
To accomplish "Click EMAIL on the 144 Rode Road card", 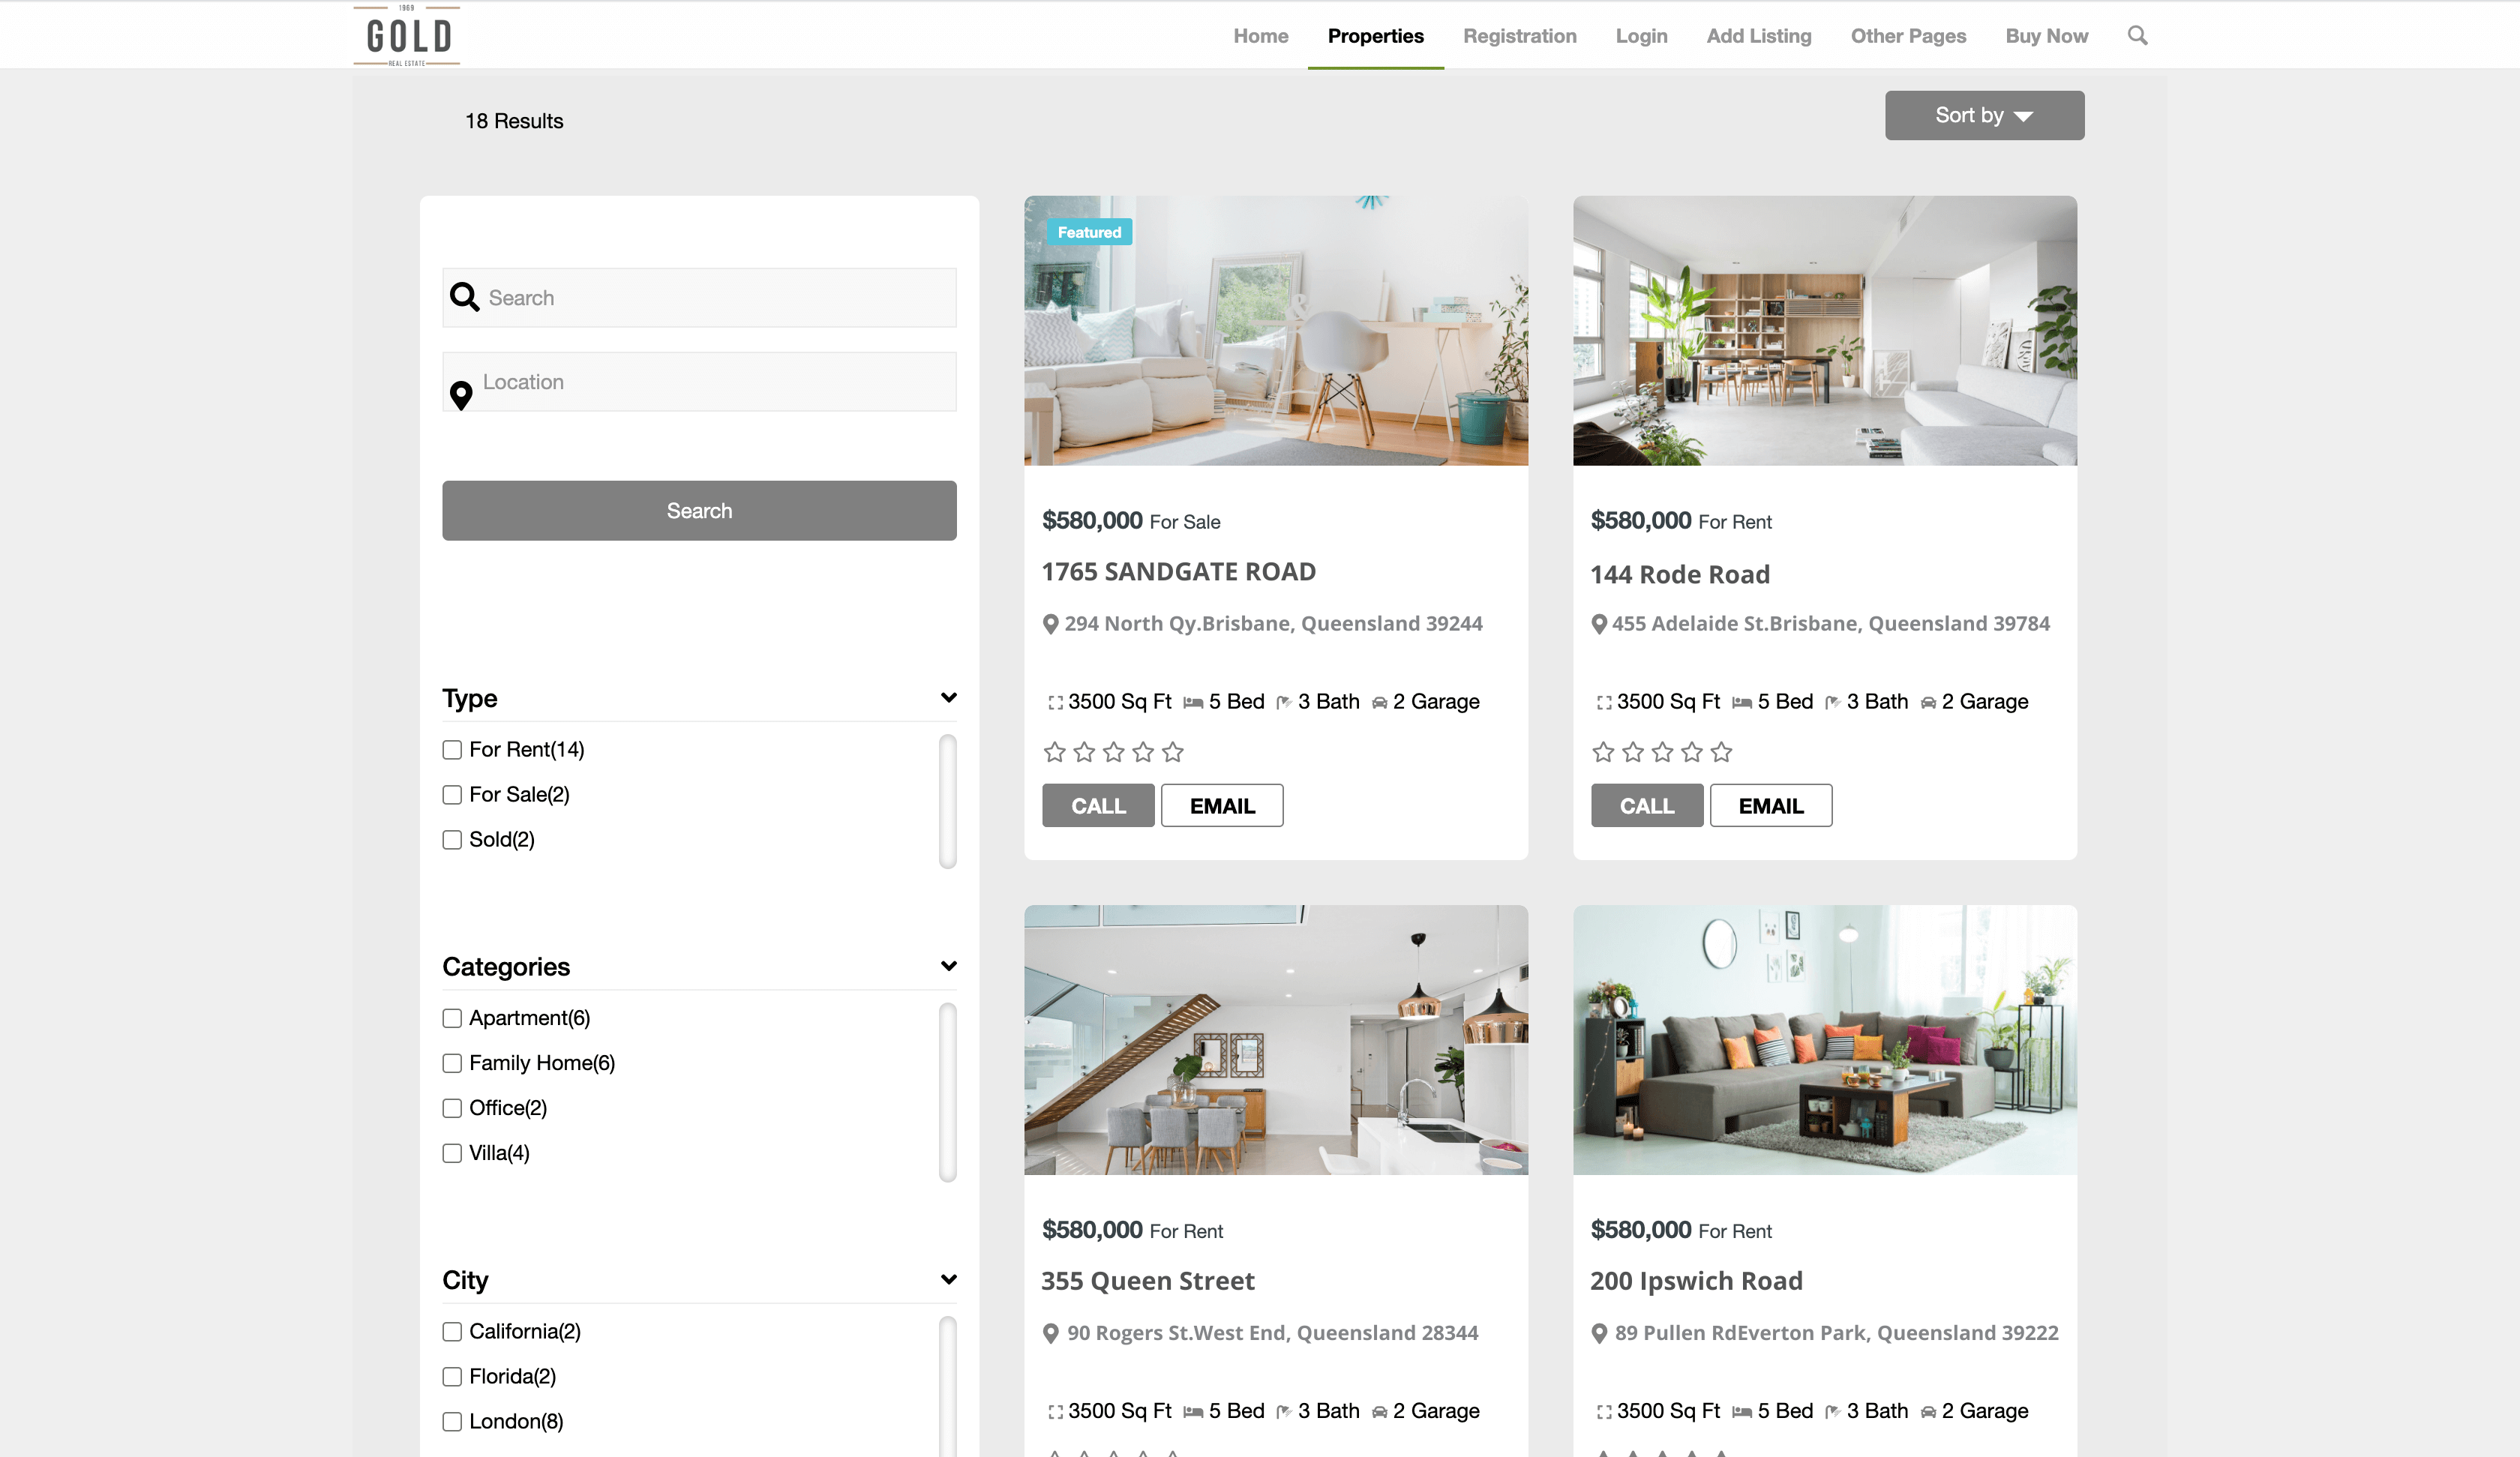I will [1771, 806].
